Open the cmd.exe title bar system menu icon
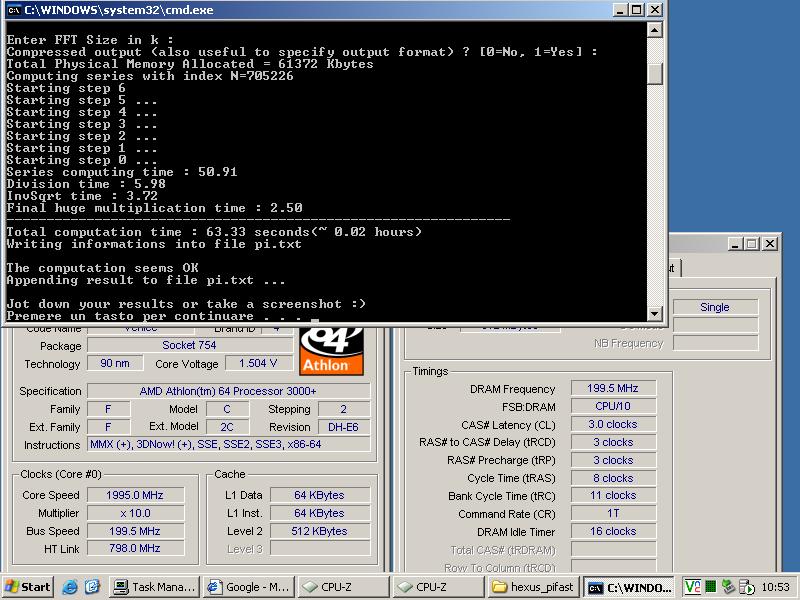800x600 pixels. coord(14,10)
